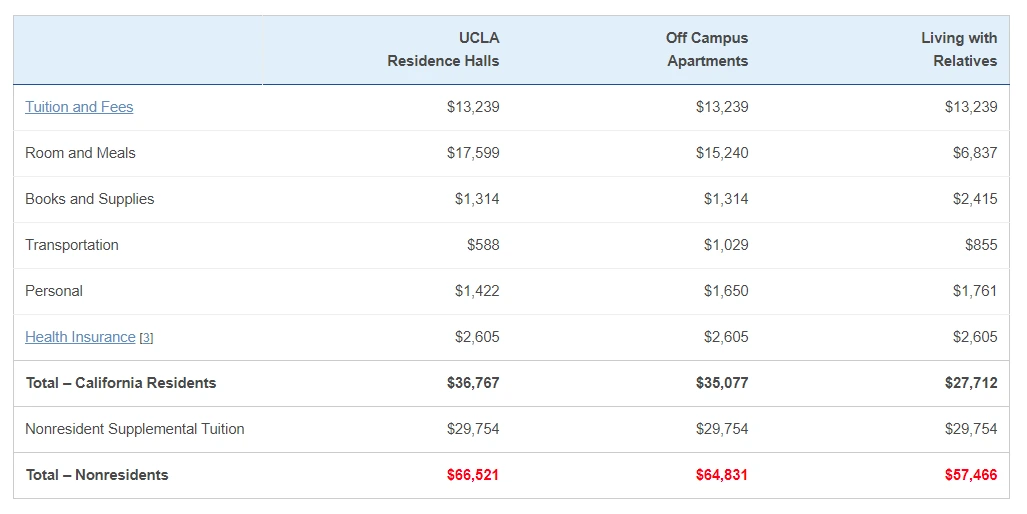Click red $66,521 nonresident residence halls total
Image resolution: width=1027 pixels, height=514 pixels.
coord(472,475)
